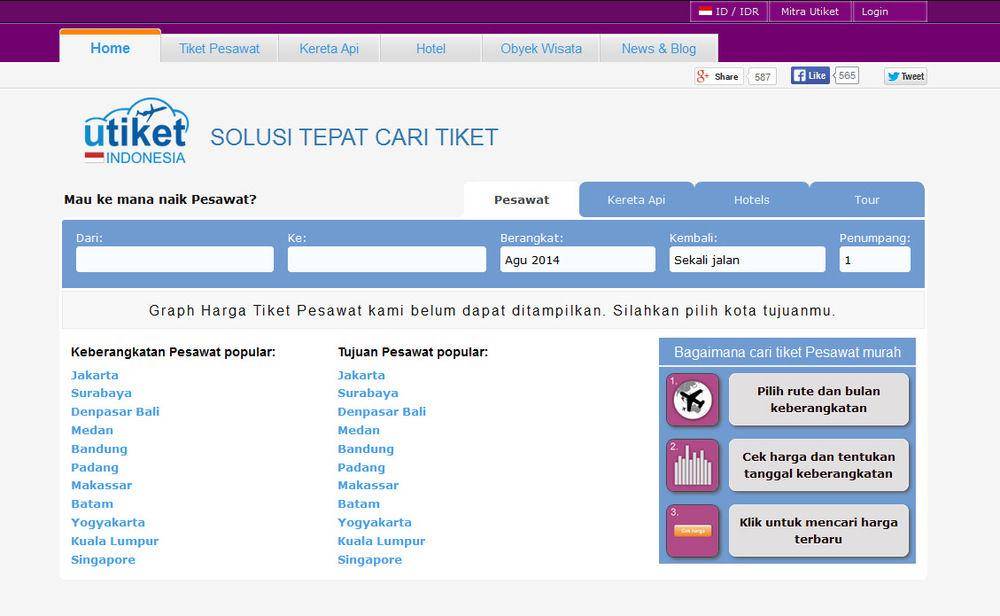The image size is (1000, 616).
Task: Open the Mitra Utiket link
Action: (x=810, y=11)
